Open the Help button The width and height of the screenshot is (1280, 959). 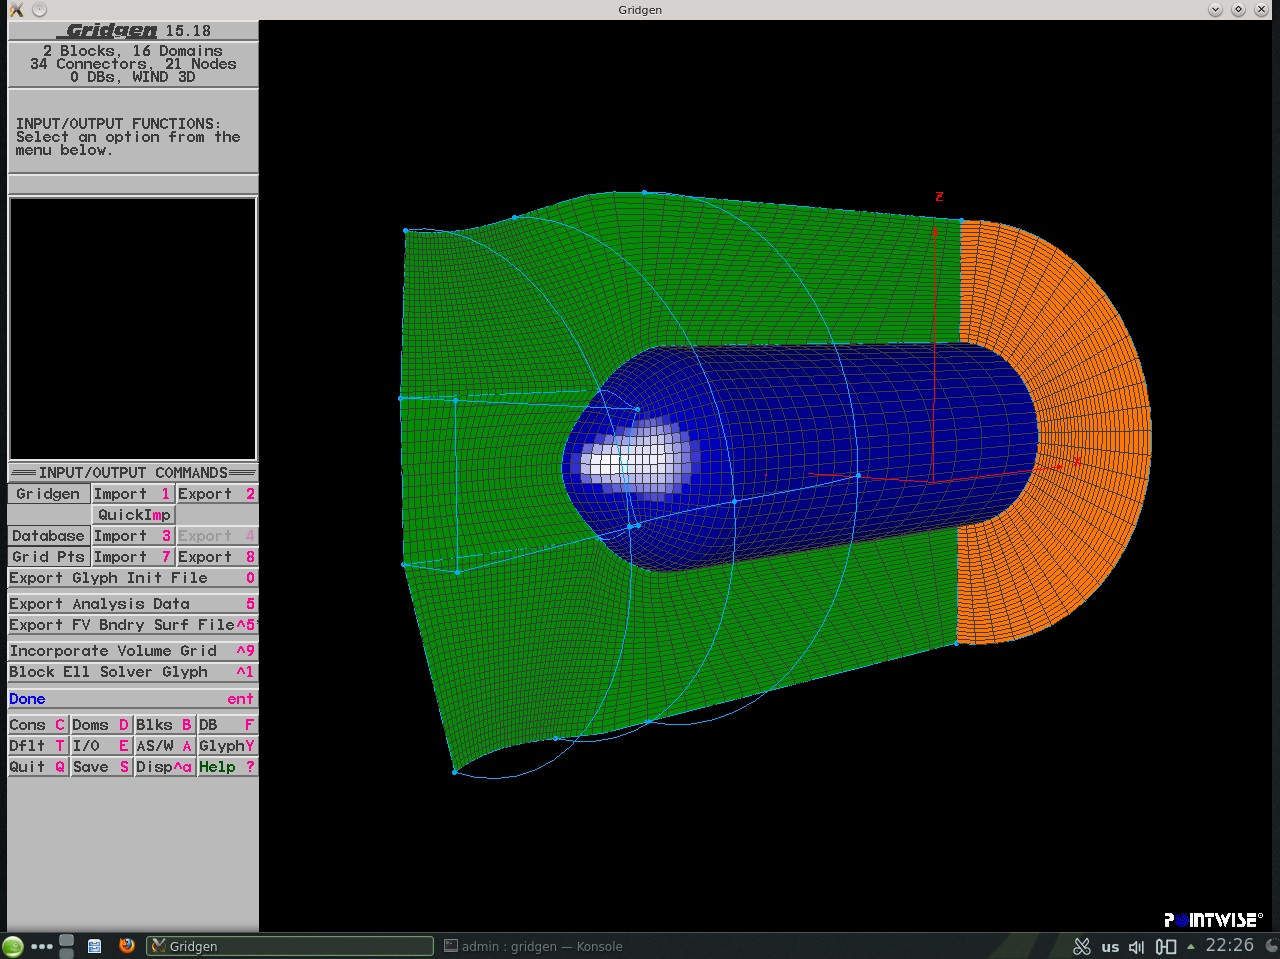coord(227,767)
